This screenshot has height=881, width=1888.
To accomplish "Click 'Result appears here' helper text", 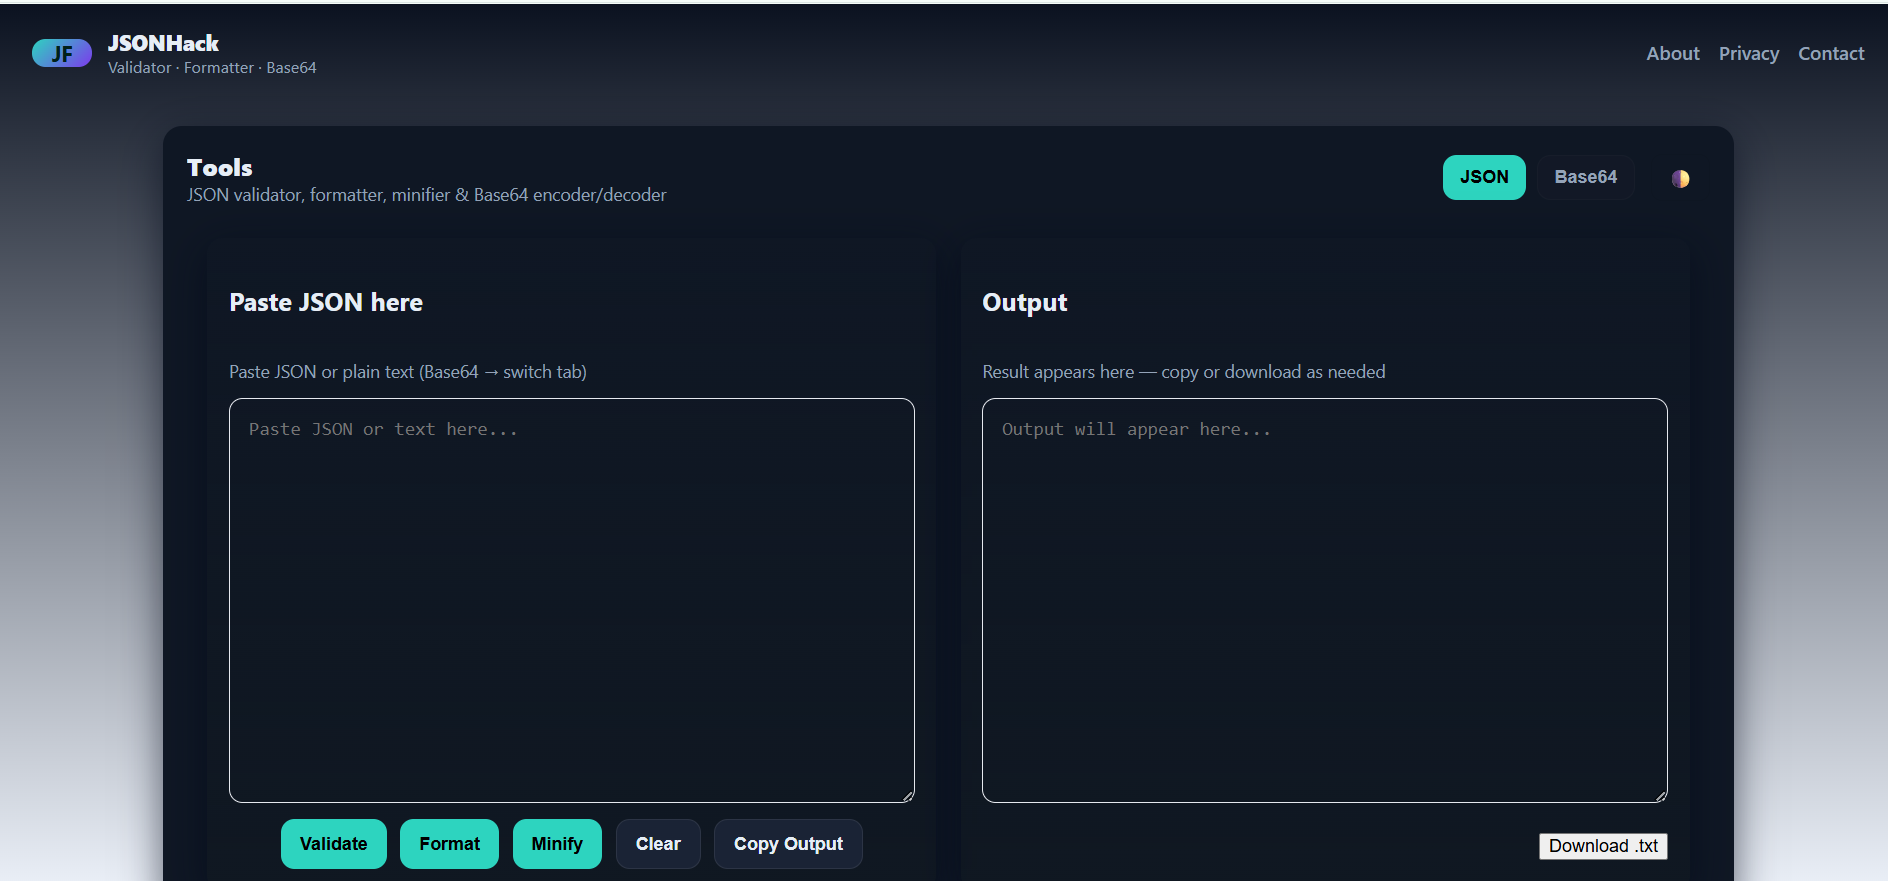I will click(x=1184, y=372).
